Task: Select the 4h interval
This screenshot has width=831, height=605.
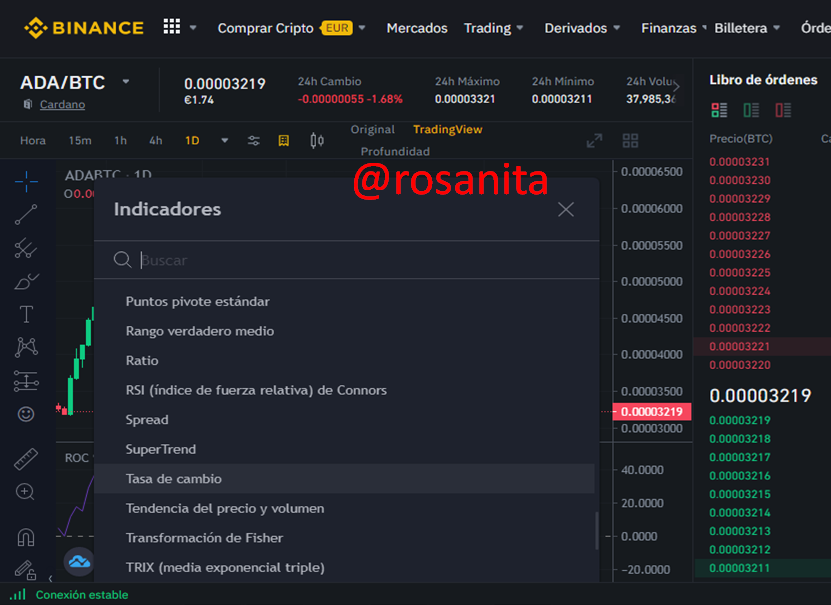Action: coord(155,140)
